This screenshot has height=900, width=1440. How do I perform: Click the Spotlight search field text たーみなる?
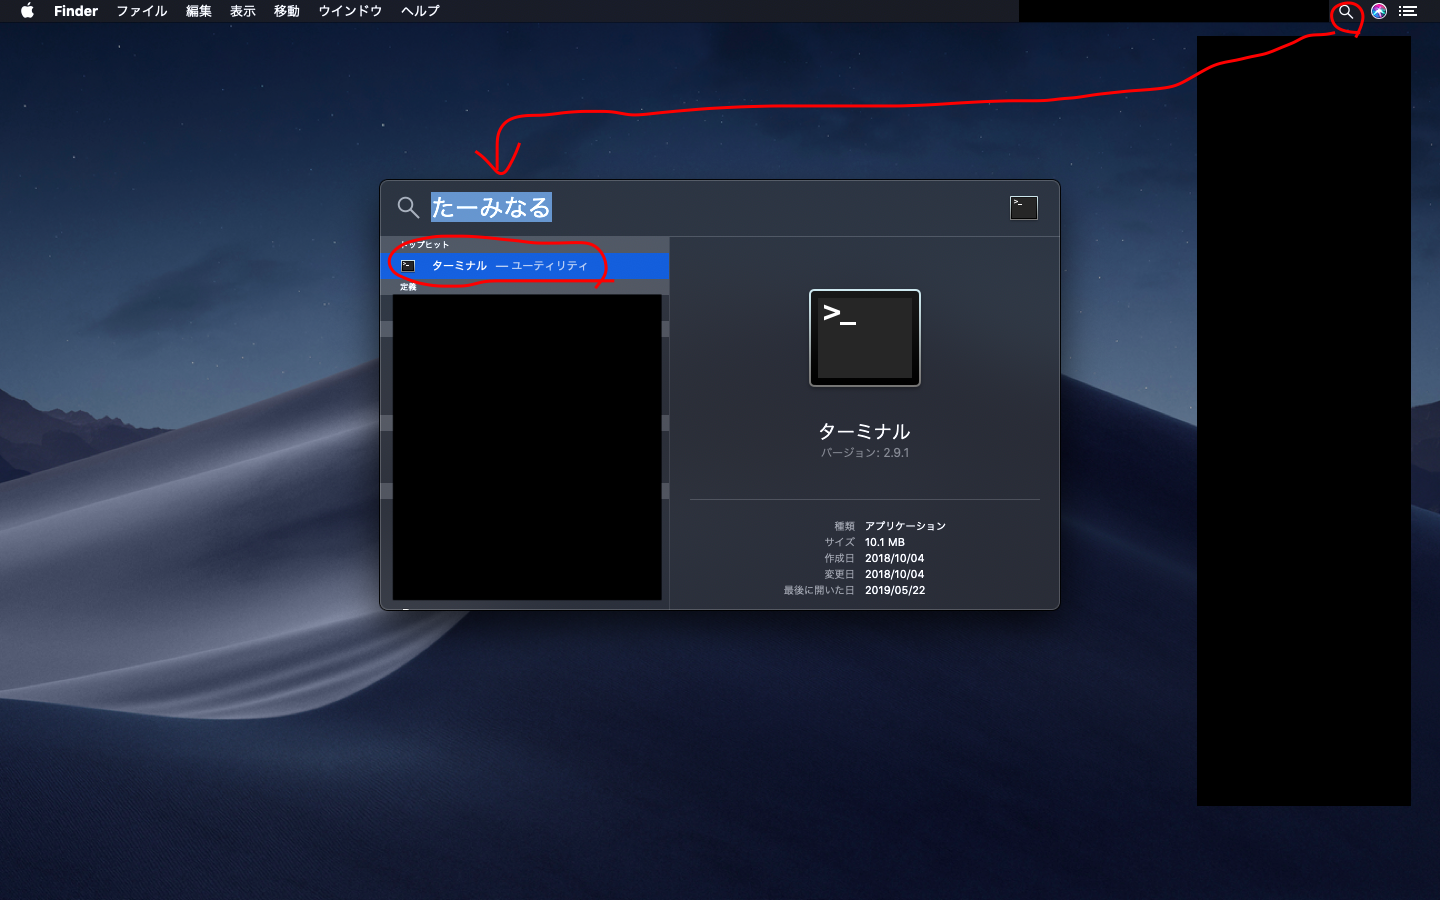491,207
